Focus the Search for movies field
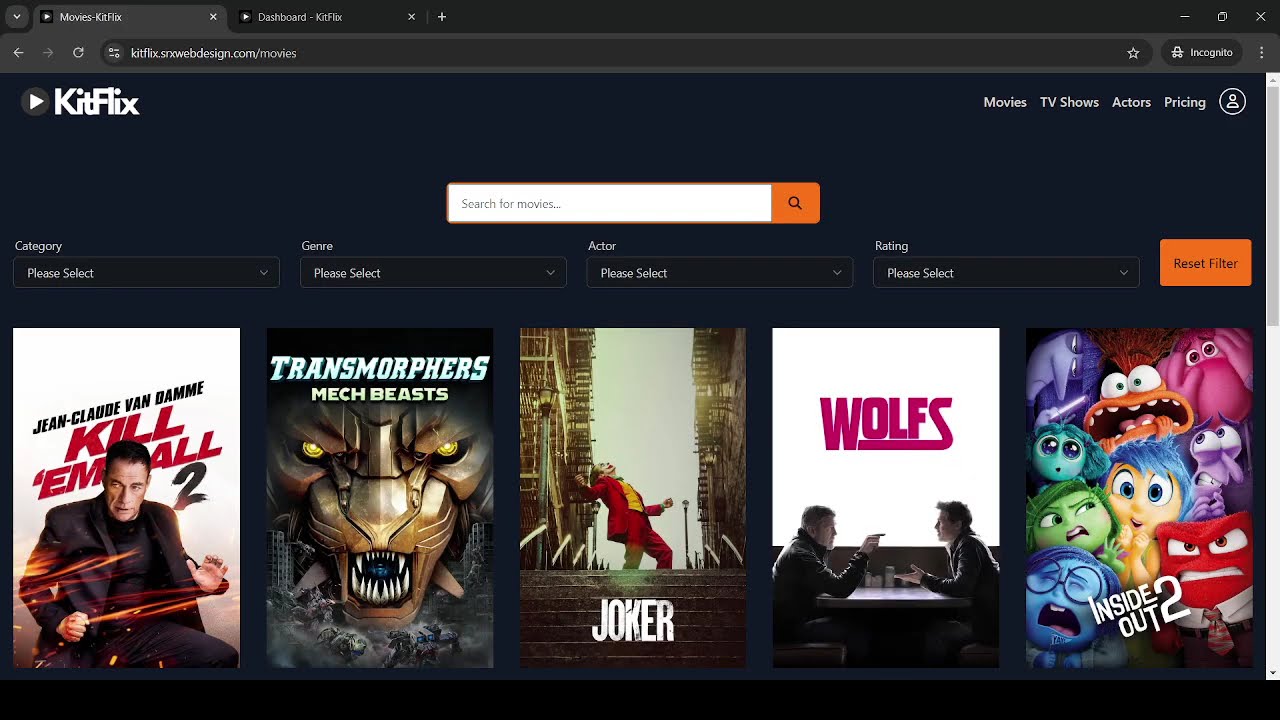The height and width of the screenshot is (720, 1280). pyautogui.click(x=610, y=203)
